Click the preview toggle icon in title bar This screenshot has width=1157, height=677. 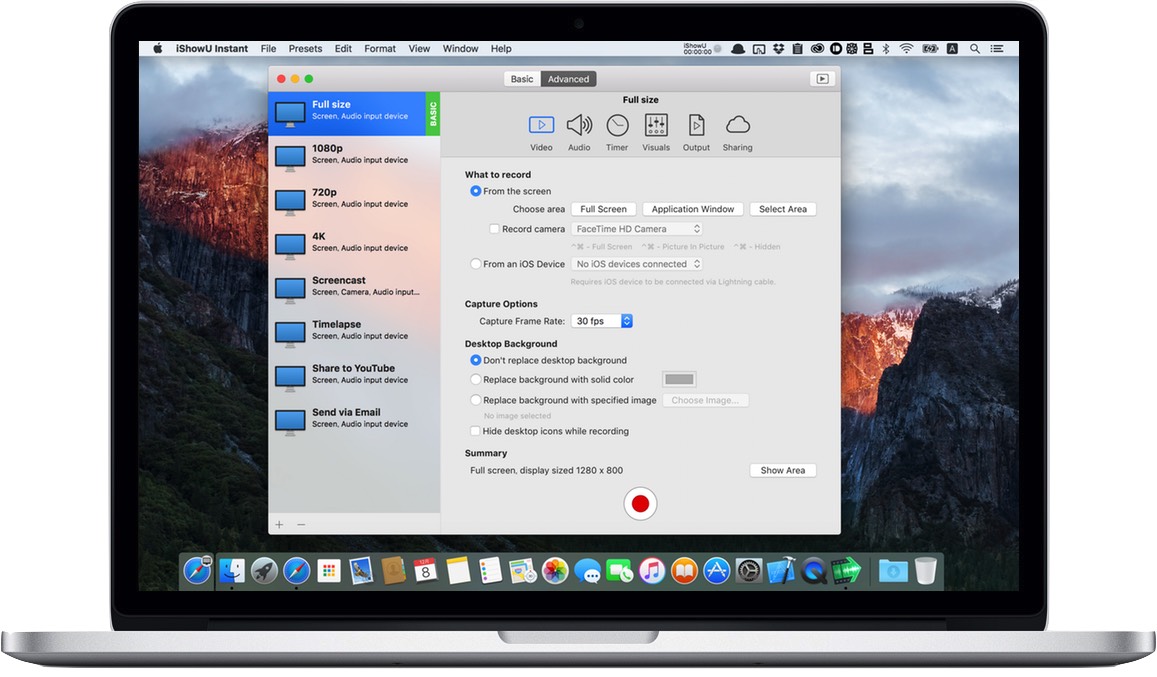[822, 79]
